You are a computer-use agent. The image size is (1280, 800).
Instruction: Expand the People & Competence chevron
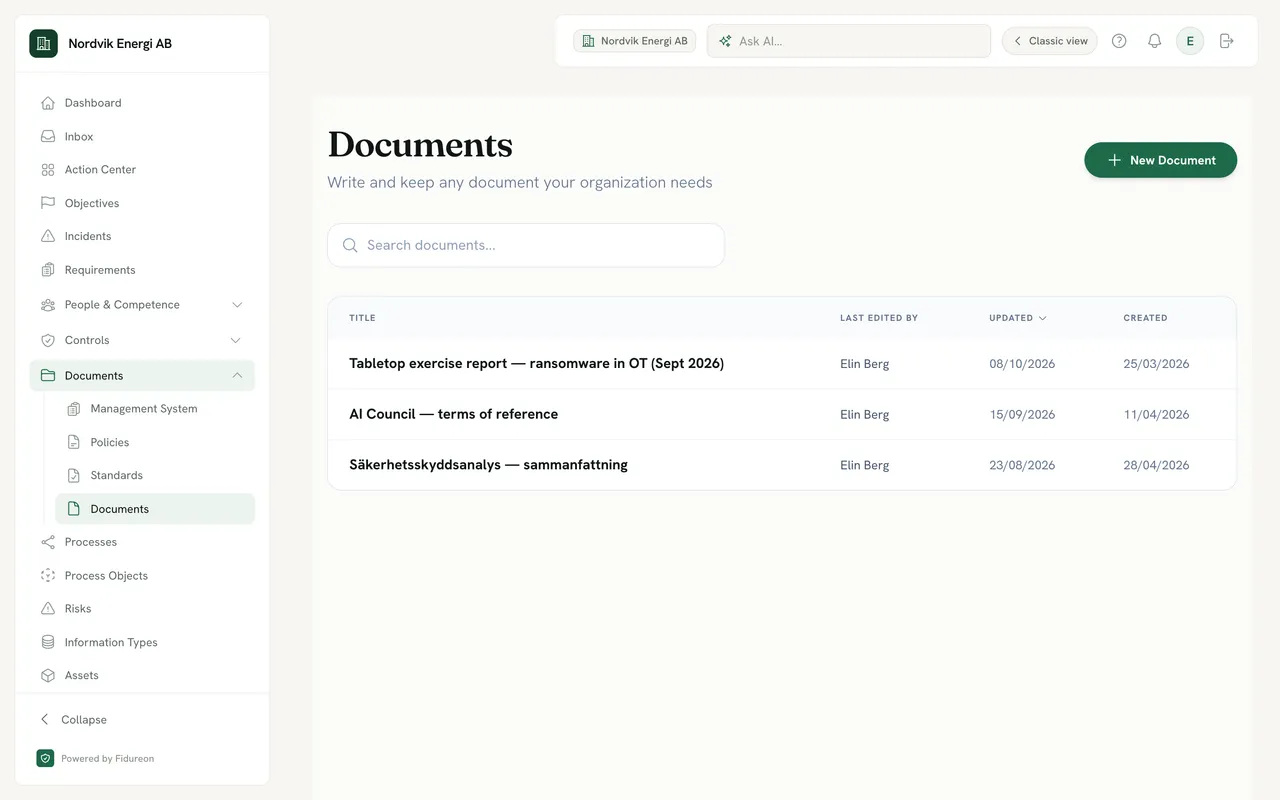237,305
